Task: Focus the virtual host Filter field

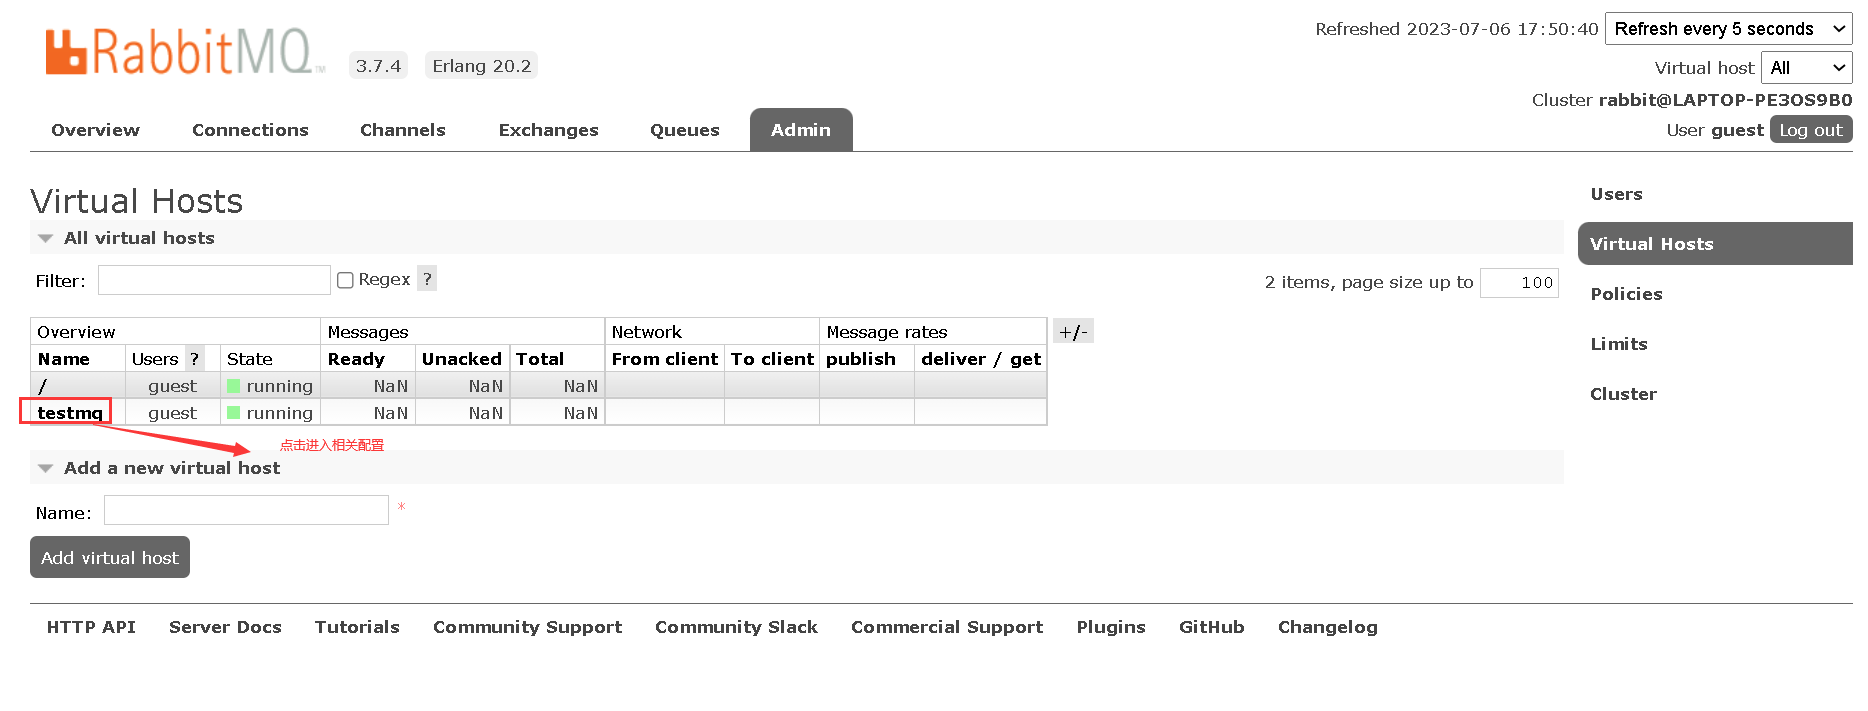Action: (214, 280)
